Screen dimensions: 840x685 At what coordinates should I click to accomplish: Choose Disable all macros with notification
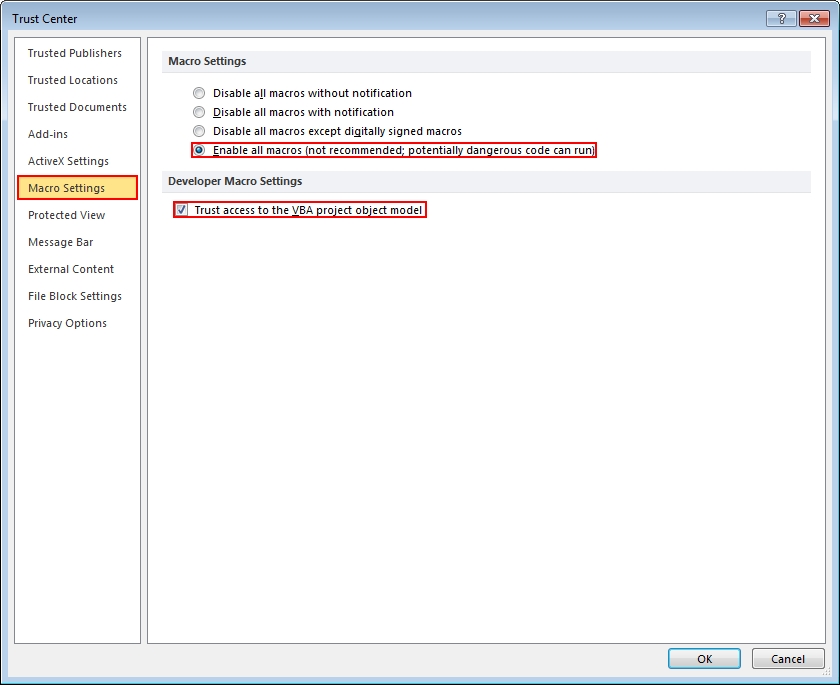[199, 112]
